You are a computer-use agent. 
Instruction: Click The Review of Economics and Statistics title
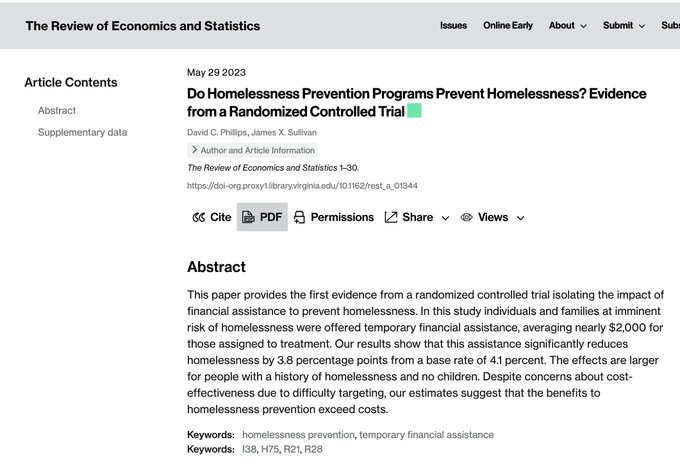[143, 26]
